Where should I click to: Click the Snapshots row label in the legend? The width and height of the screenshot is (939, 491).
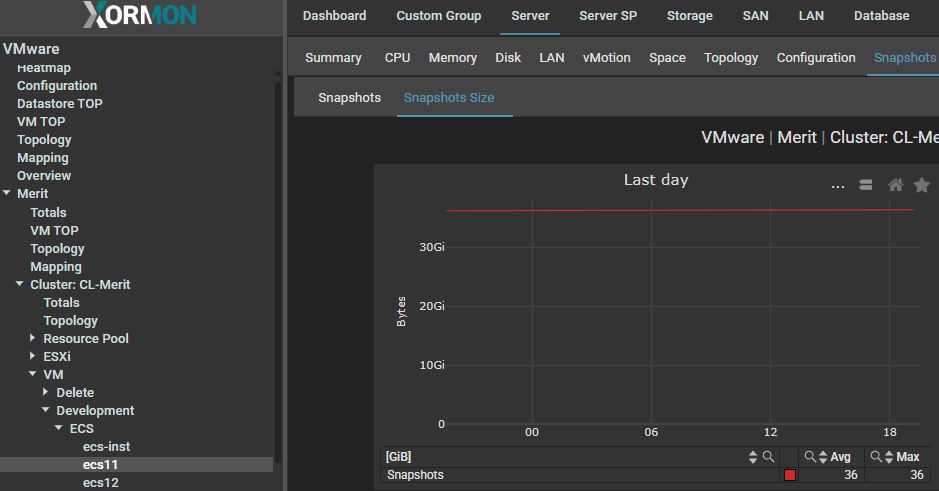click(x=415, y=475)
